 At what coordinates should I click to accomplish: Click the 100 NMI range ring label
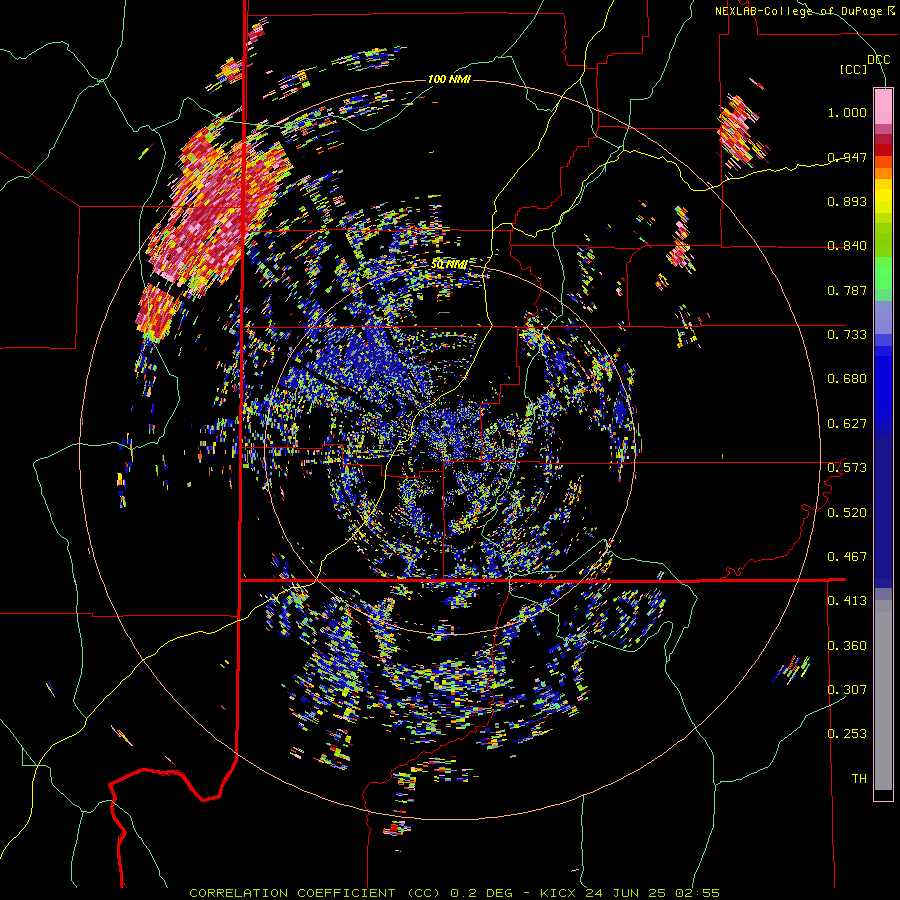[x=449, y=79]
